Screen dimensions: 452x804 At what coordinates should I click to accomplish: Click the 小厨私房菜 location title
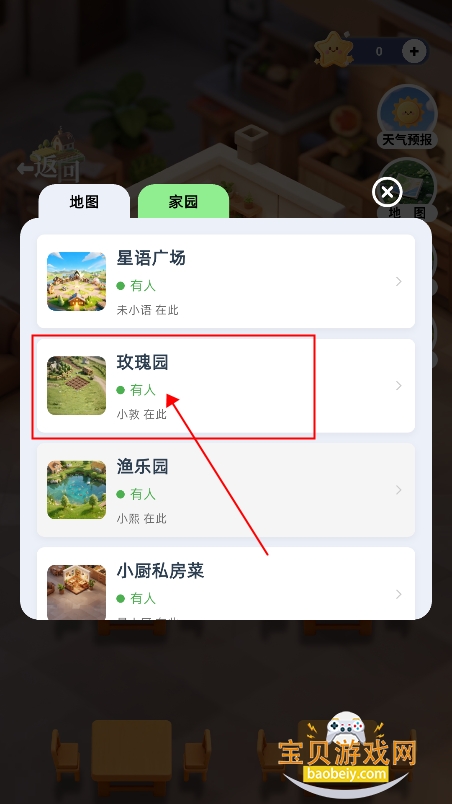click(x=160, y=571)
